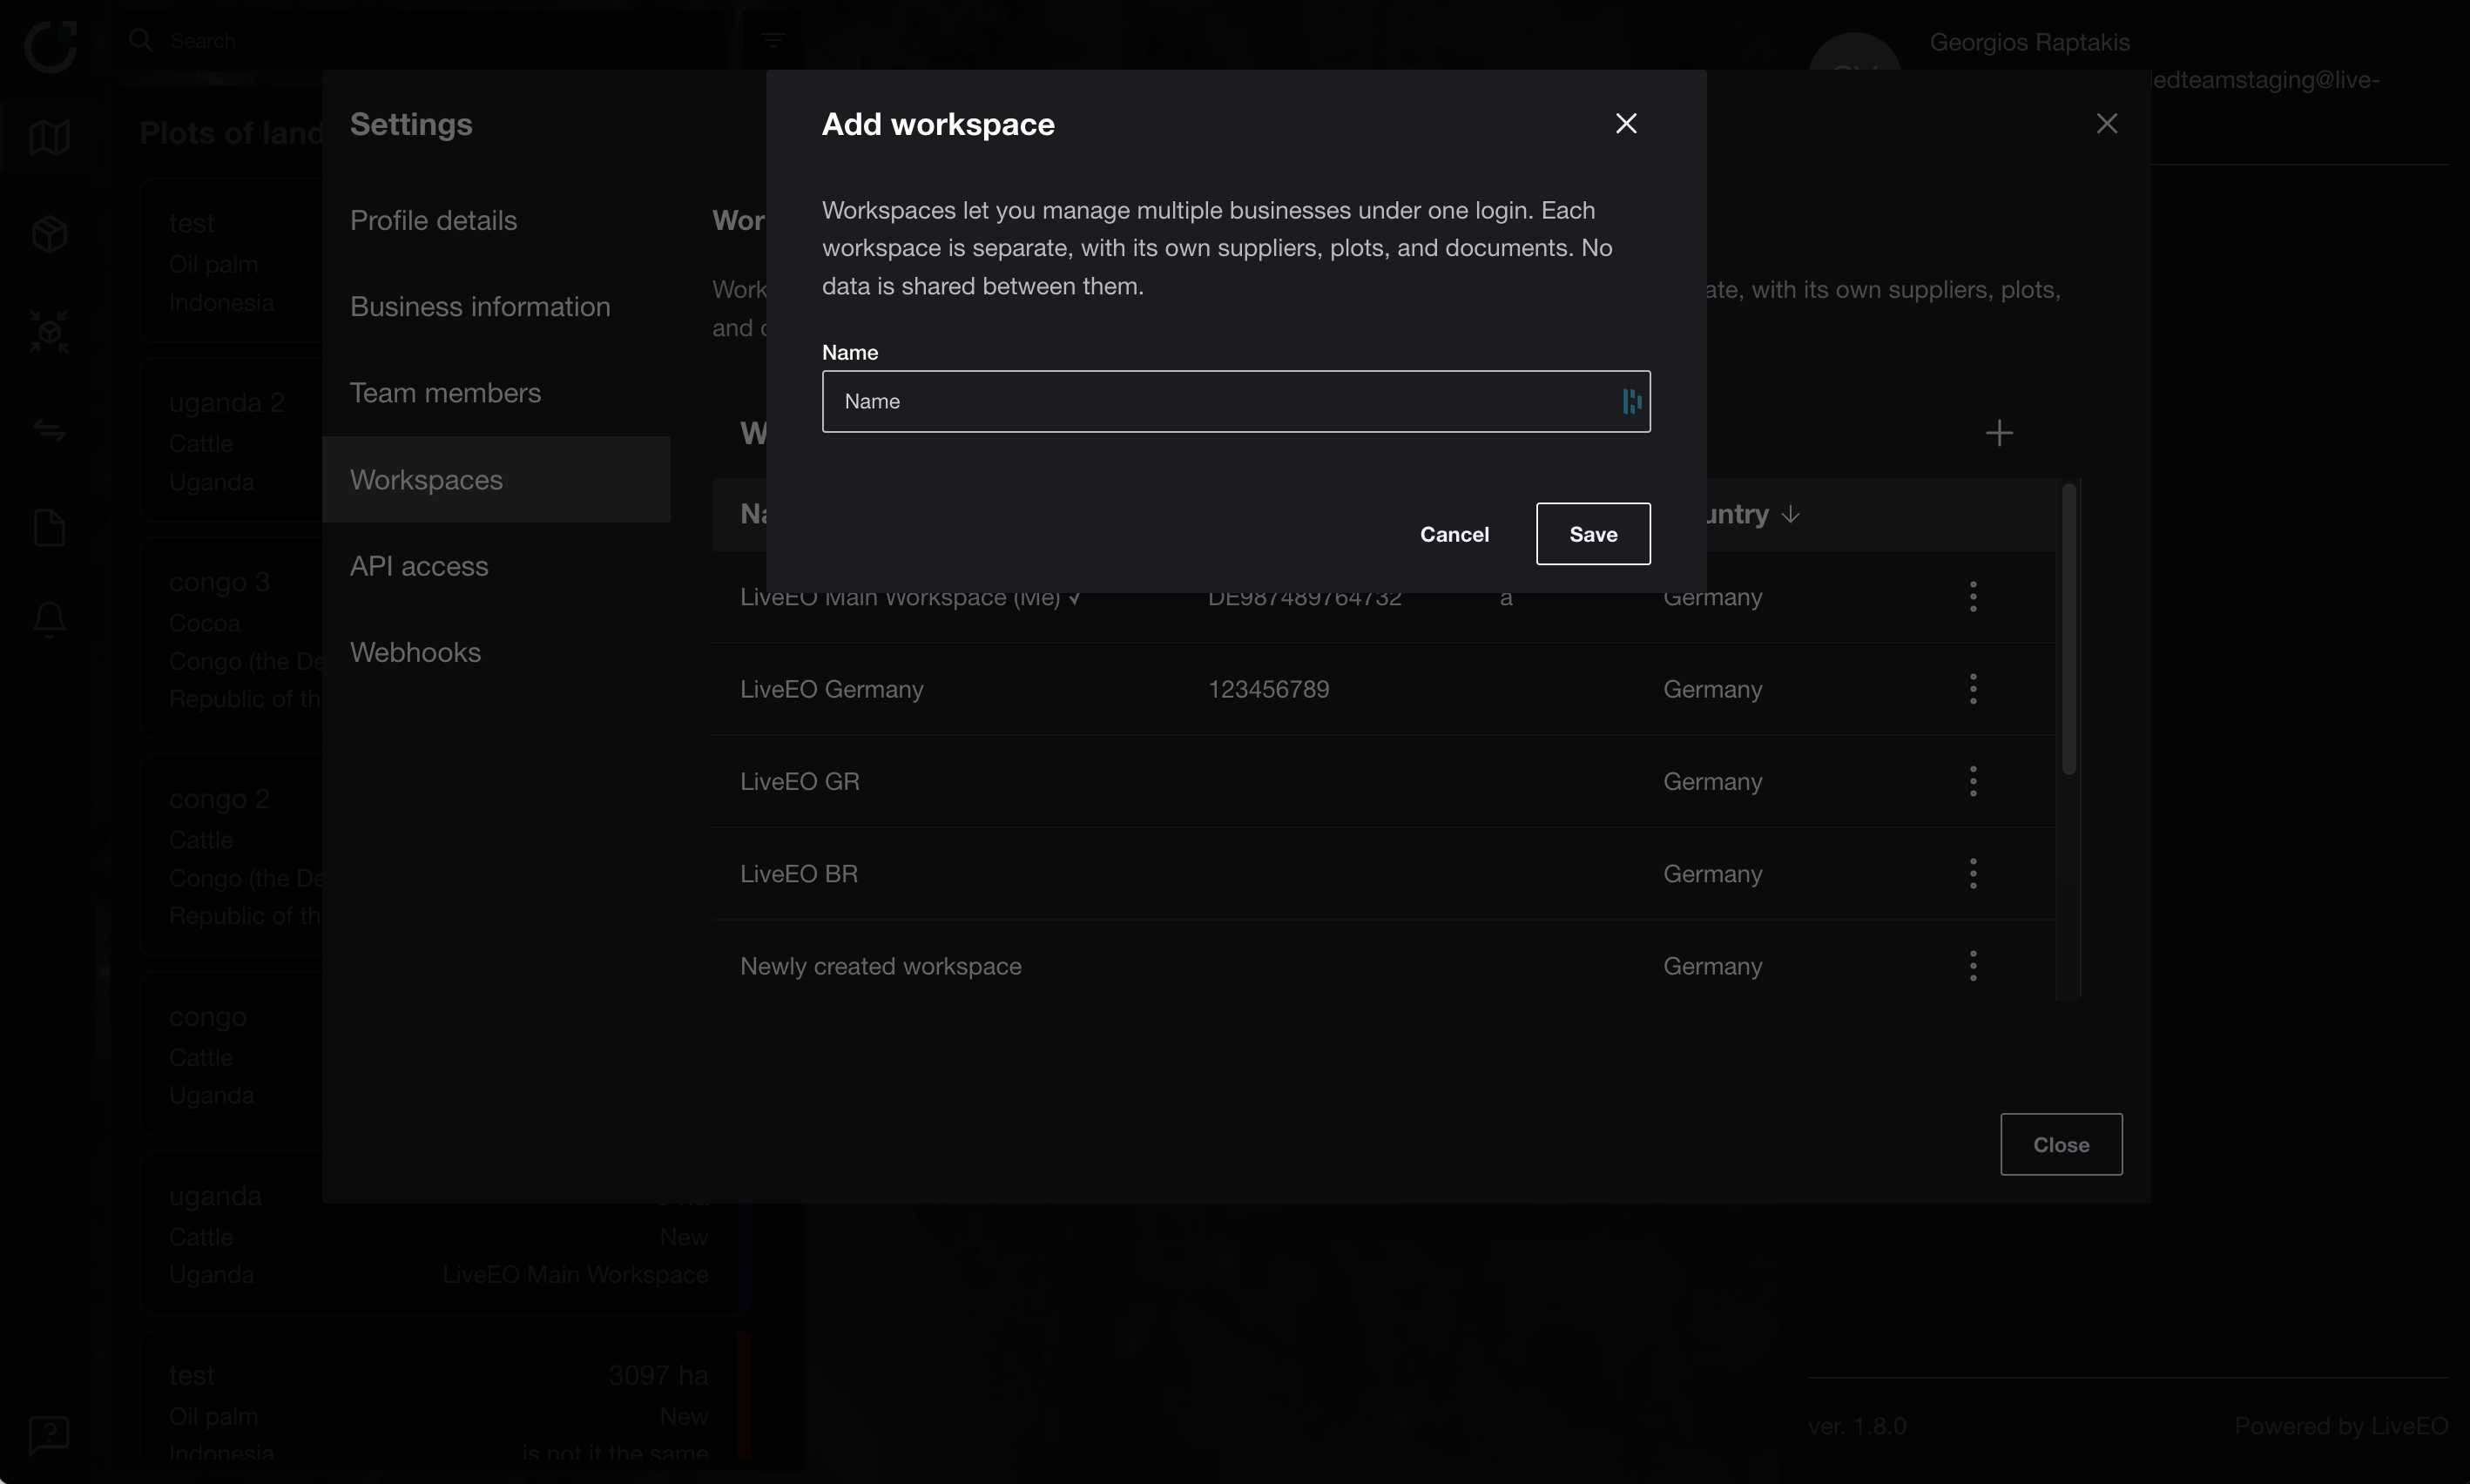The image size is (2470, 1484).
Task: Click the plus icon to add workspace
Action: 1998,433
